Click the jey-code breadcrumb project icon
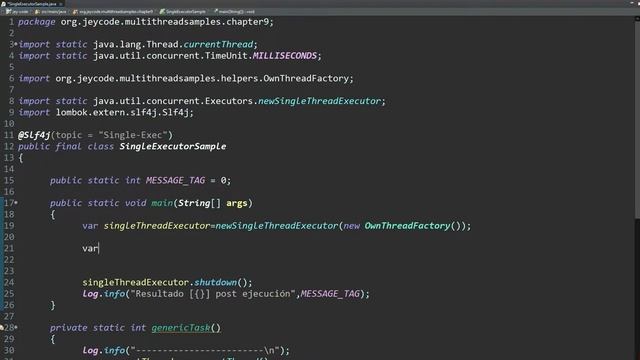 (9, 12)
